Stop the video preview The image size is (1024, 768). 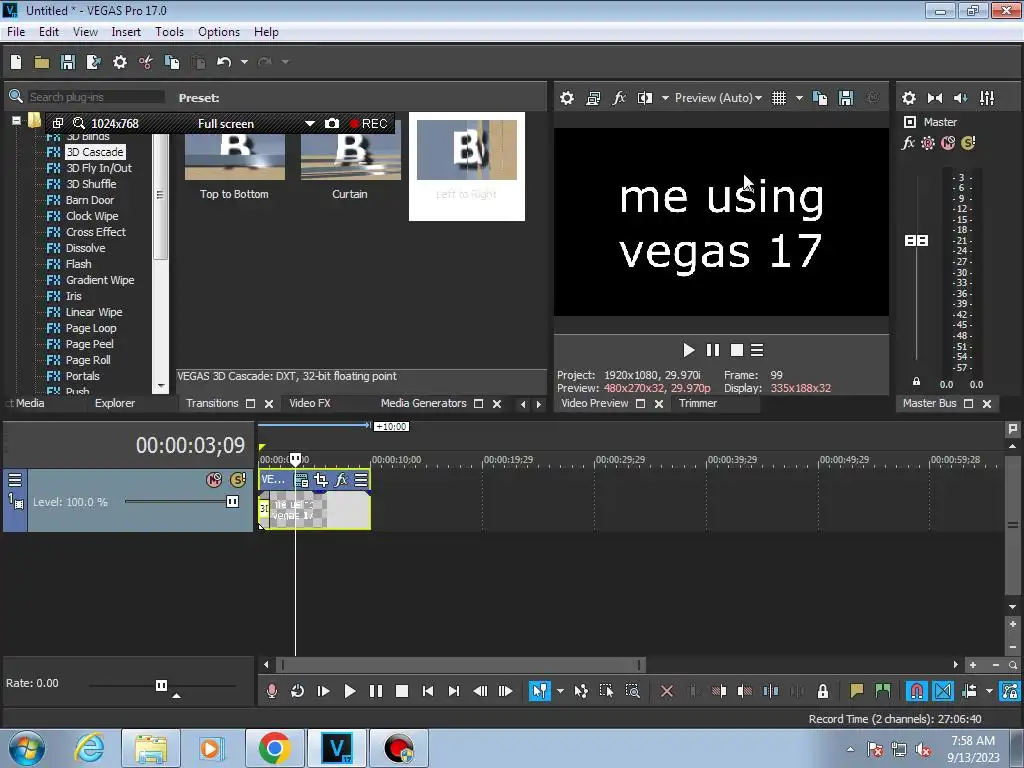point(737,351)
